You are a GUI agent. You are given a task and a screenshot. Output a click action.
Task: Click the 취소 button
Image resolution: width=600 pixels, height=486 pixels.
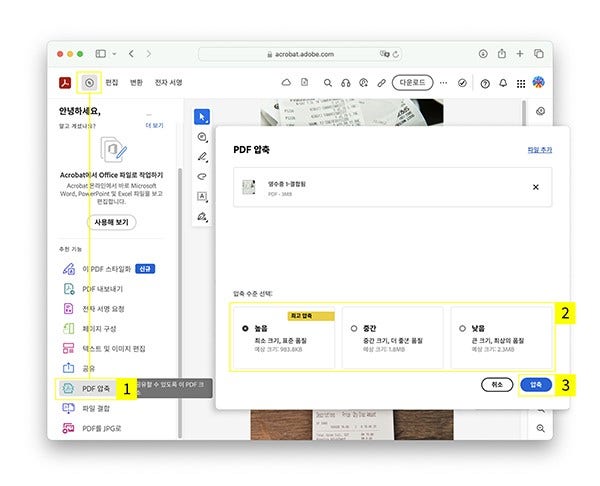[x=497, y=385]
